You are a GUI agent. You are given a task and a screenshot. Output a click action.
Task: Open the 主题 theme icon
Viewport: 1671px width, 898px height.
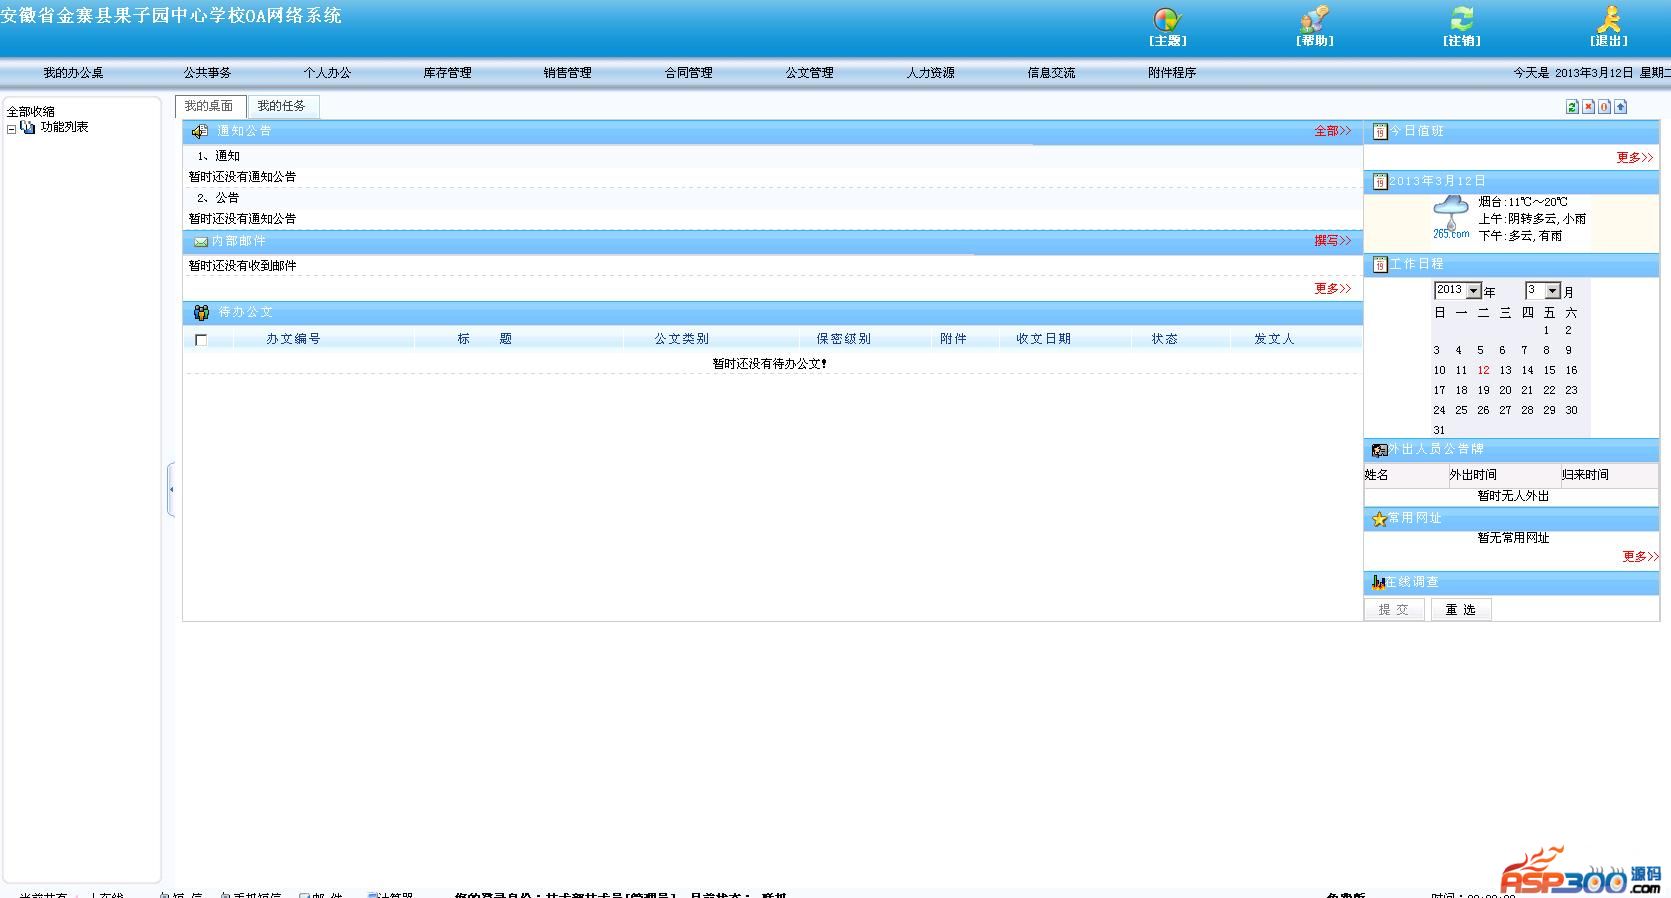pos(1167,21)
